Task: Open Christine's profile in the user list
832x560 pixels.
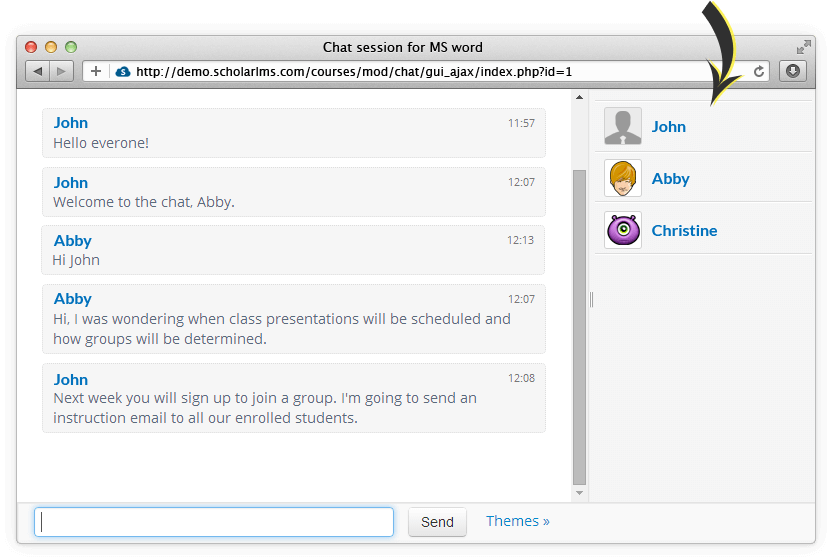Action: tap(684, 231)
